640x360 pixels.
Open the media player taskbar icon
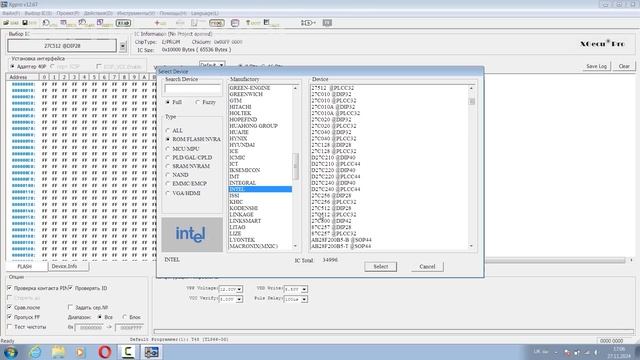click(x=80, y=352)
